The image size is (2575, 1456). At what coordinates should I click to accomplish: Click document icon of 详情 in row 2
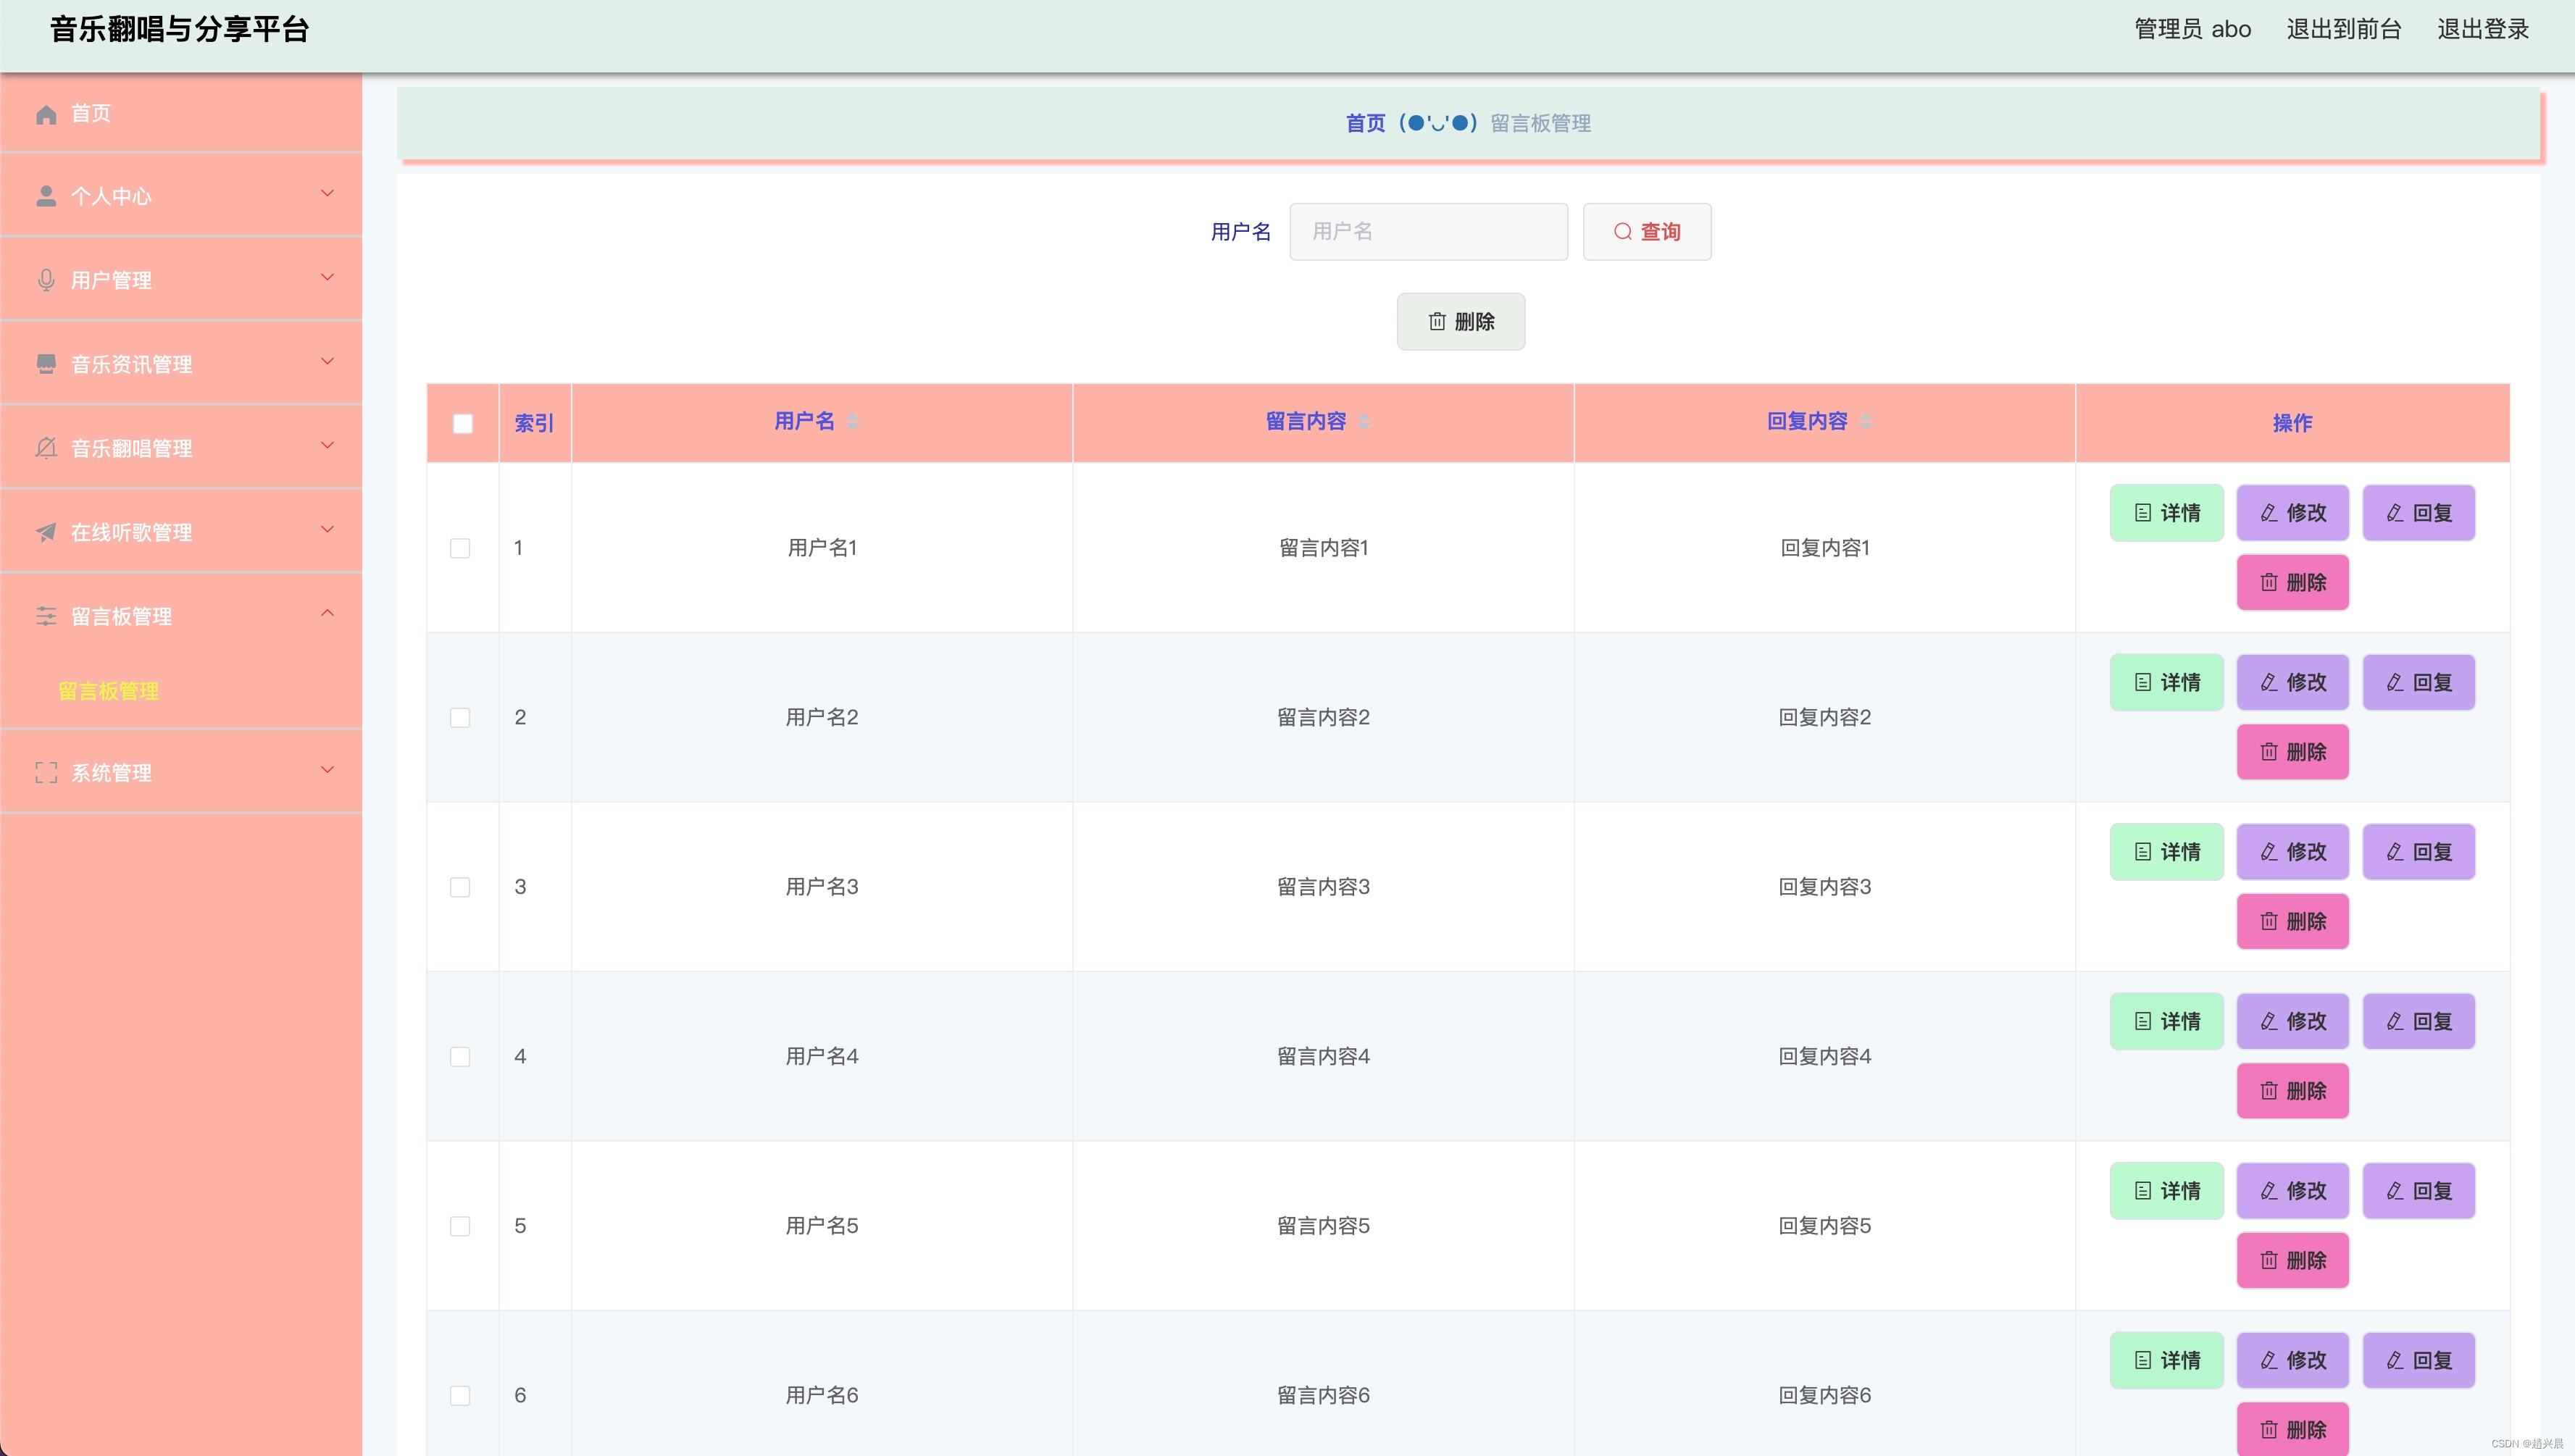2143,682
